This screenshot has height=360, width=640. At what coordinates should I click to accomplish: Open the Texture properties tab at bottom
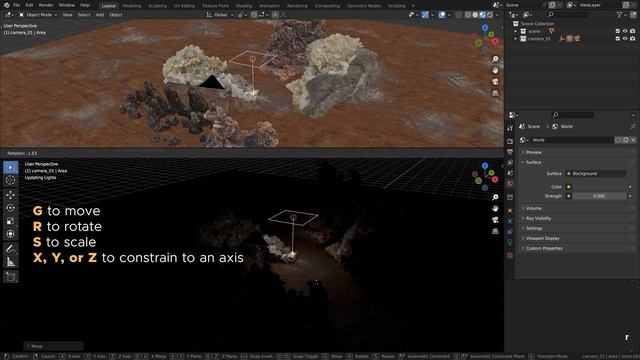coord(510,256)
